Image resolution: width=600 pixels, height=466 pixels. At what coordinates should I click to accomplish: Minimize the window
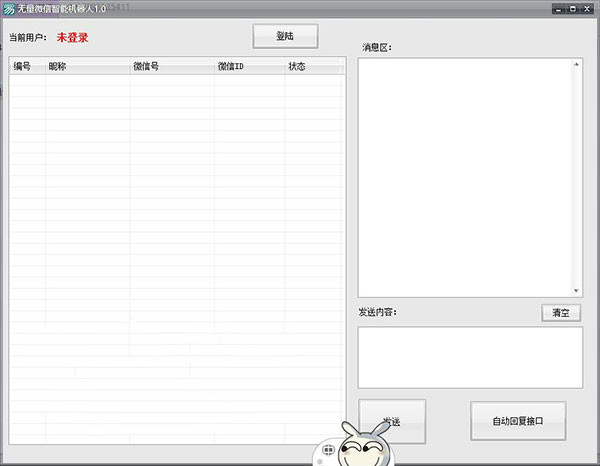(558, 9)
